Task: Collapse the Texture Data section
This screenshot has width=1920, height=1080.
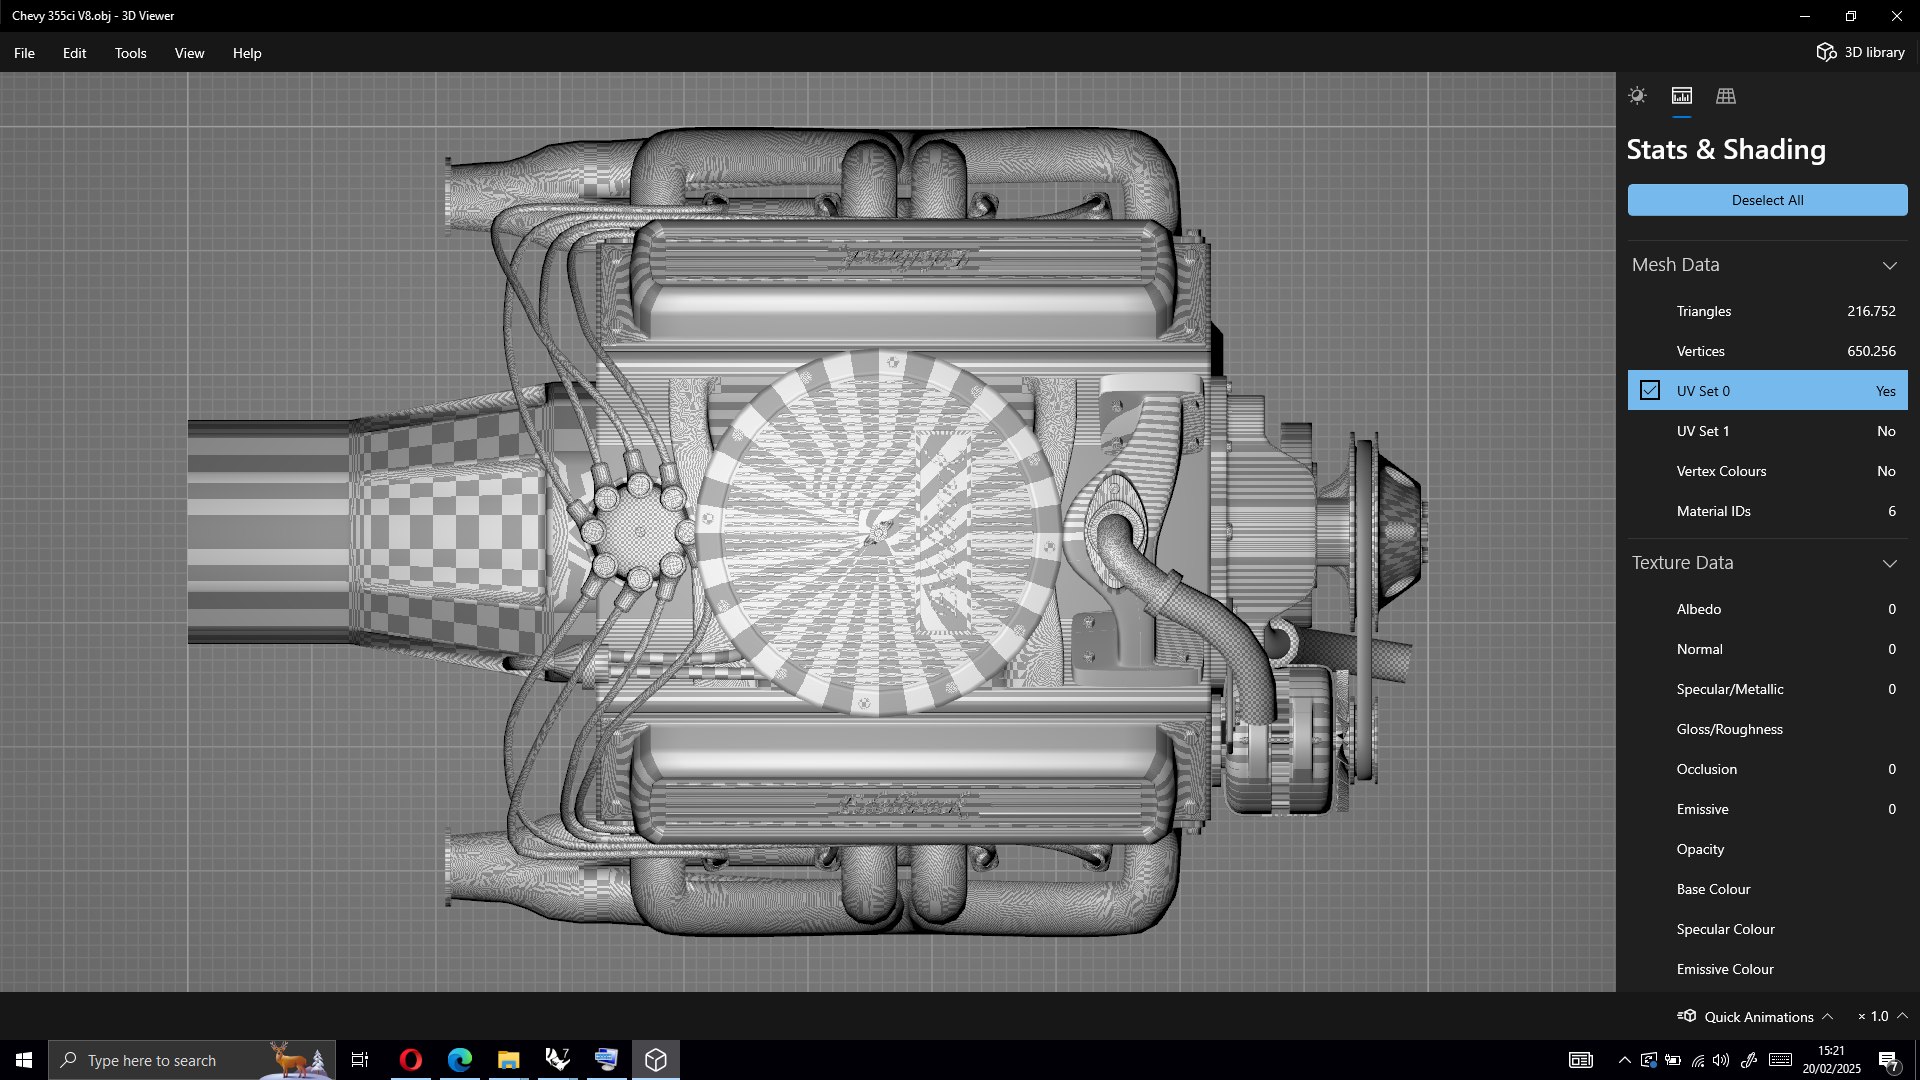Action: tap(1889, 563)
